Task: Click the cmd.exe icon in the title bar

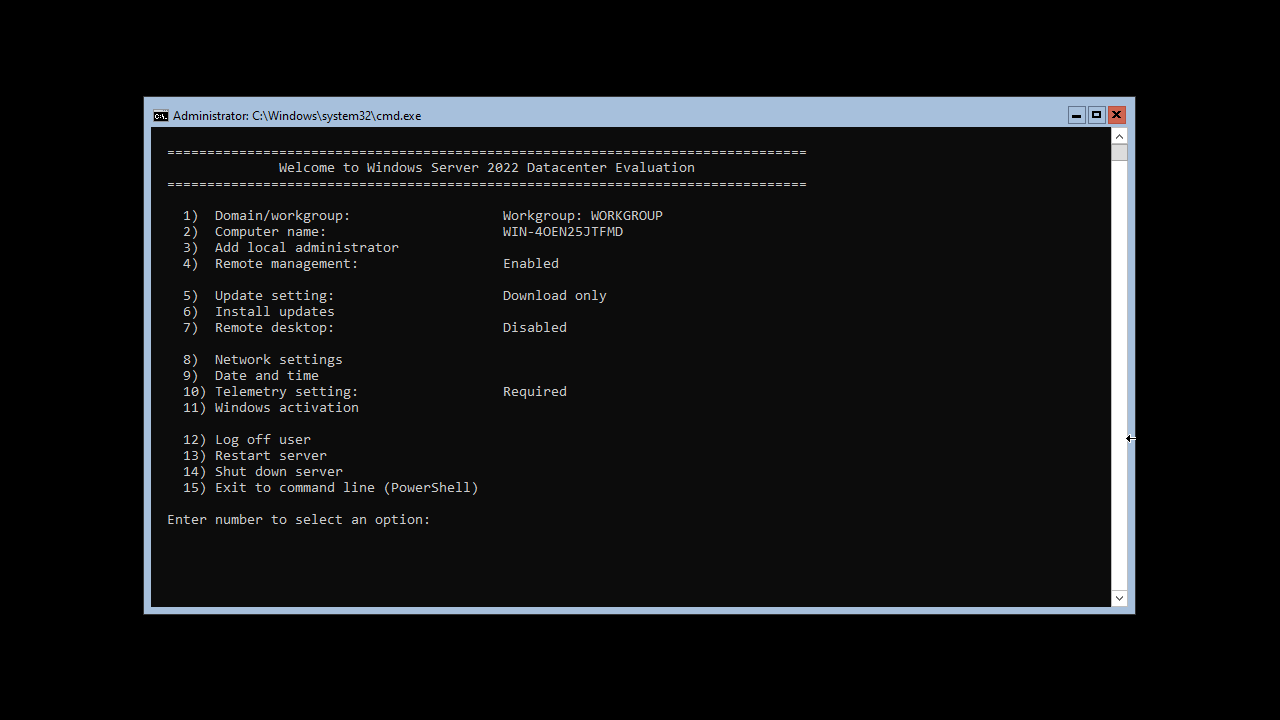Action: 160,116
